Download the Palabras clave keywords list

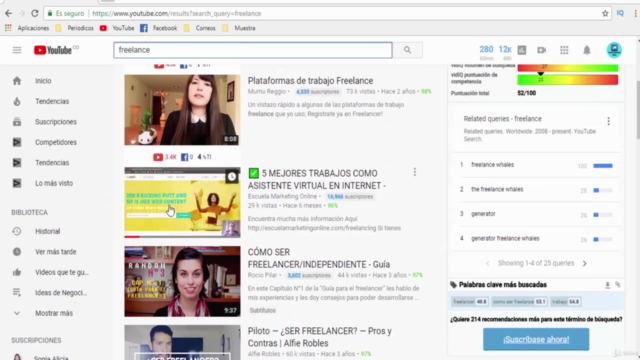click(x=607, y=285)
